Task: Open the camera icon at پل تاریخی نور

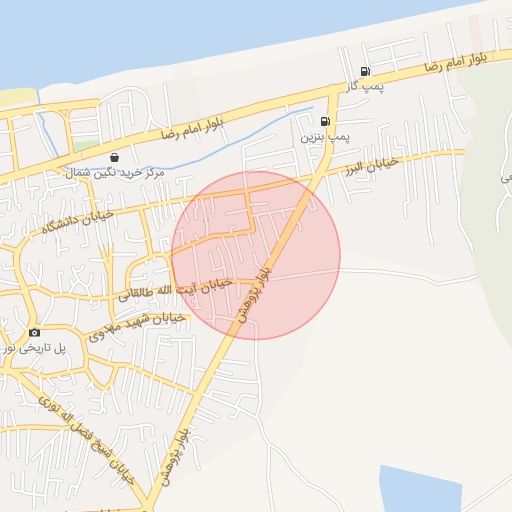Action: click(x=34, y=333)
